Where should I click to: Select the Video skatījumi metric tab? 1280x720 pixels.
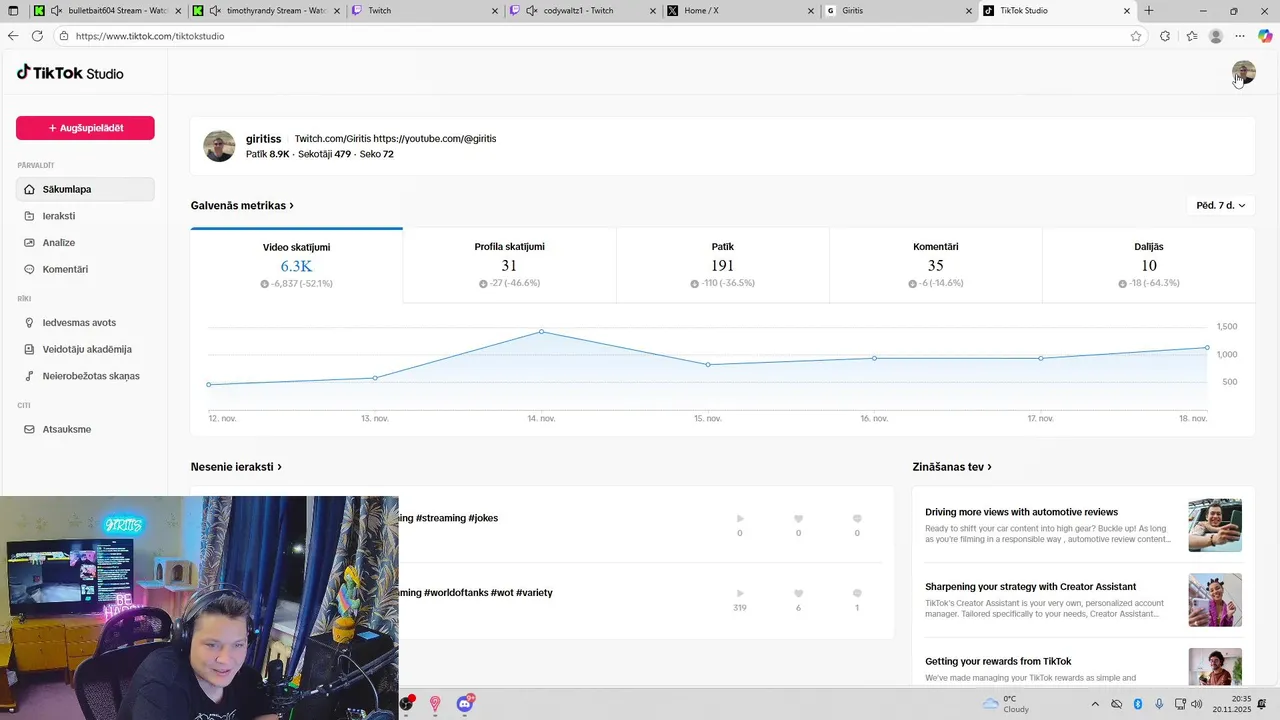click(297, 265)
